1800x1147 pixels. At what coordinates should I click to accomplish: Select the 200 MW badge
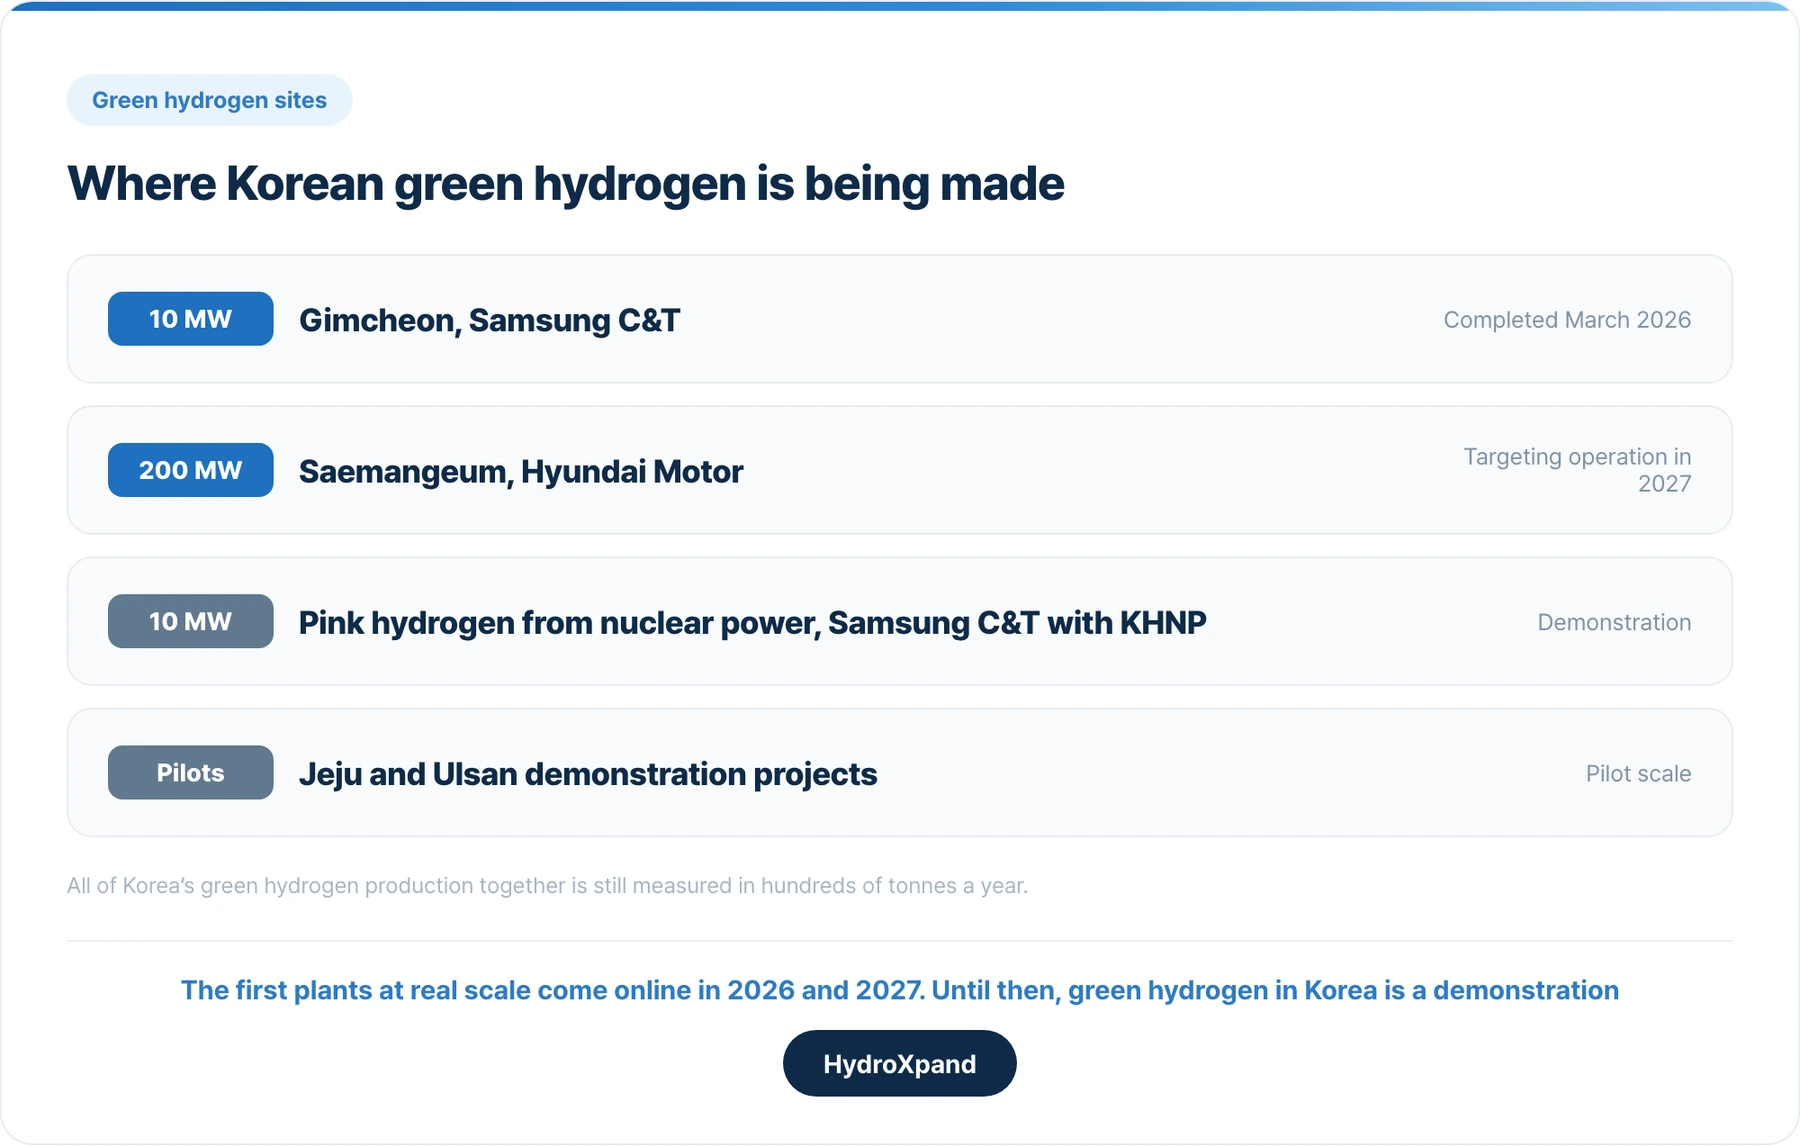[190, 470]
